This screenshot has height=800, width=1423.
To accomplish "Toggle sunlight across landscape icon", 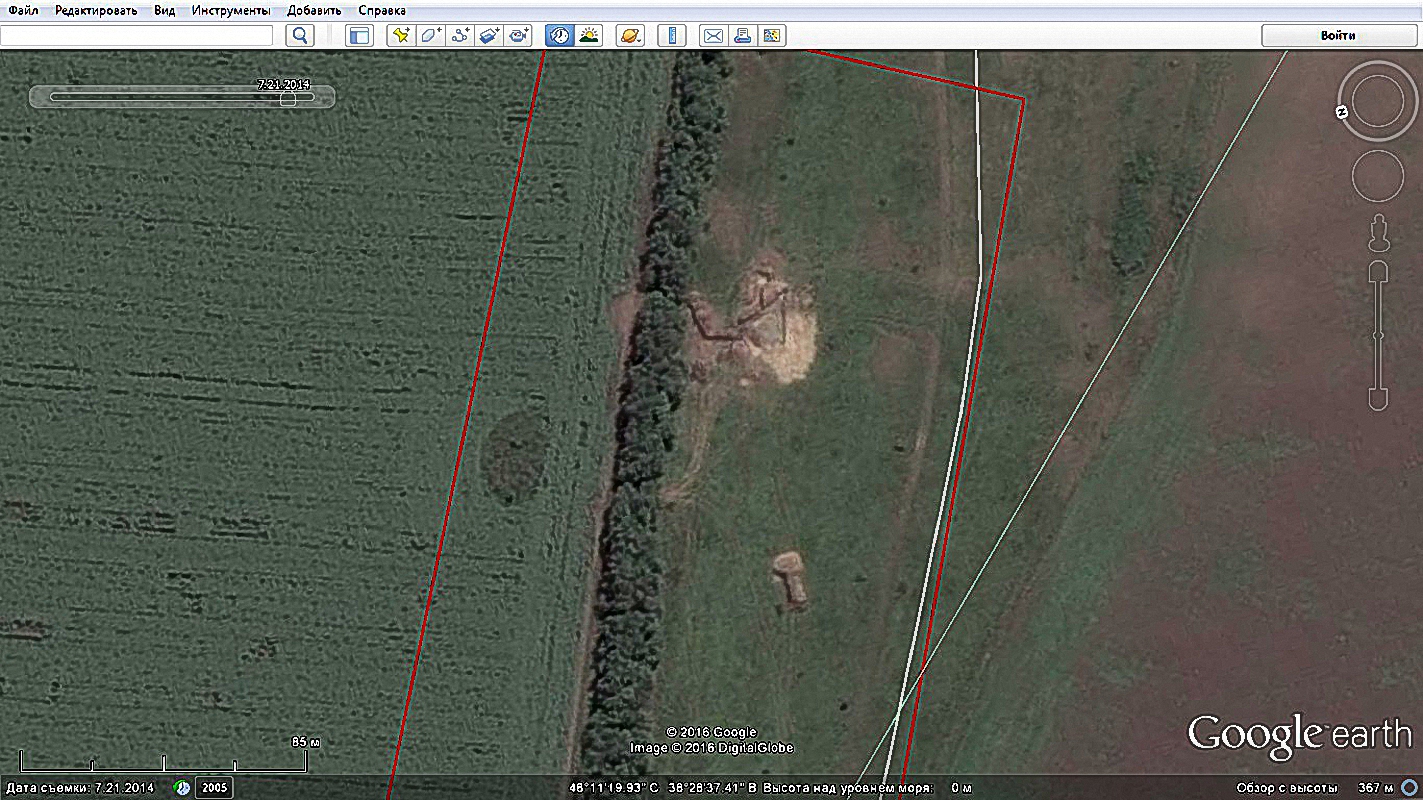I will coord(589,36).
